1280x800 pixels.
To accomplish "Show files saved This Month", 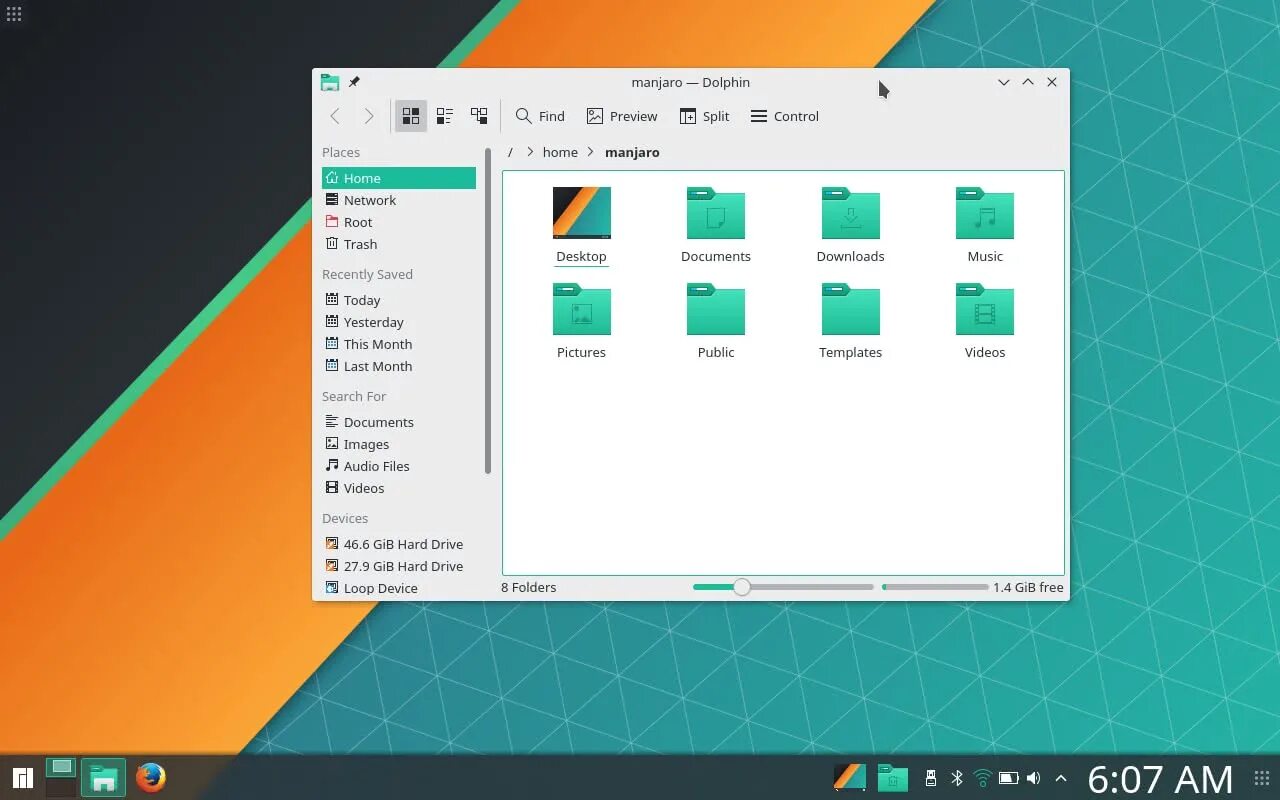I will (x=399, y=344).
